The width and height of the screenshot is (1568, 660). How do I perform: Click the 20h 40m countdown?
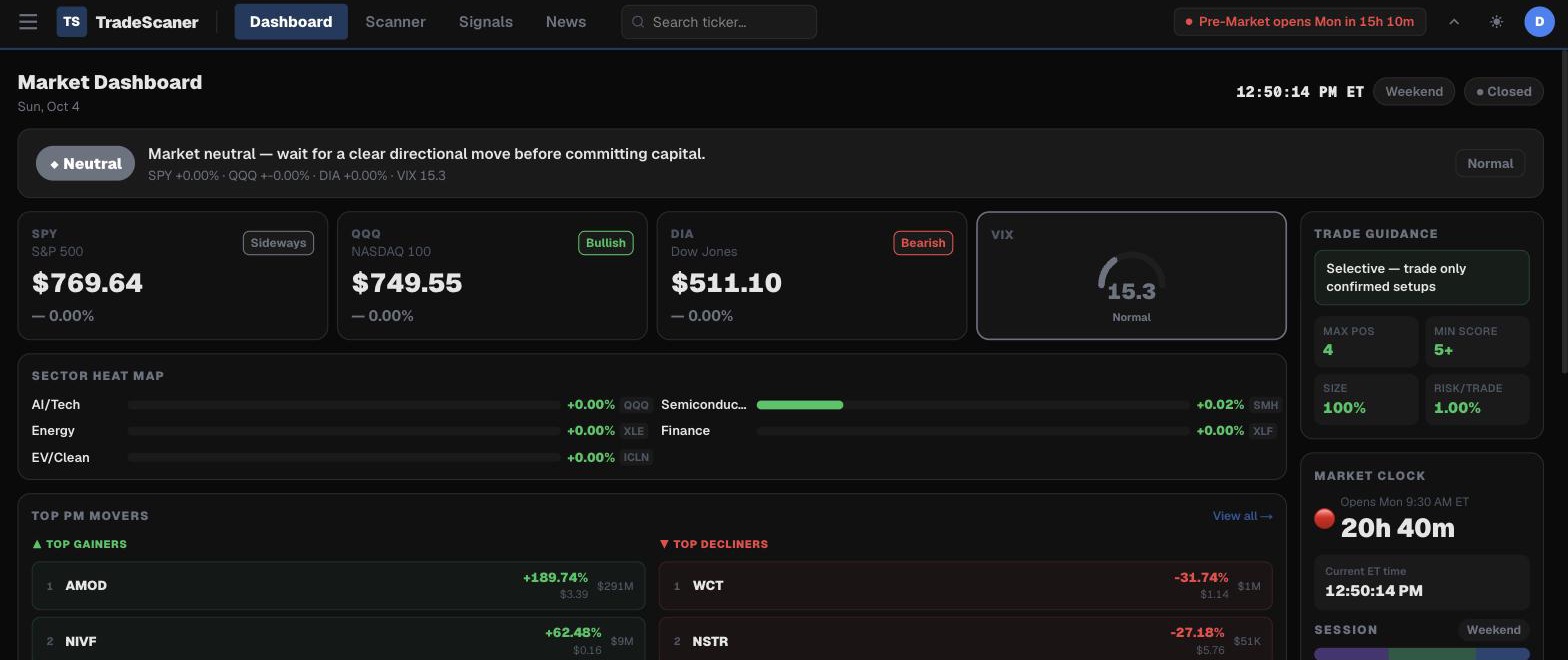pos(1397,528)
